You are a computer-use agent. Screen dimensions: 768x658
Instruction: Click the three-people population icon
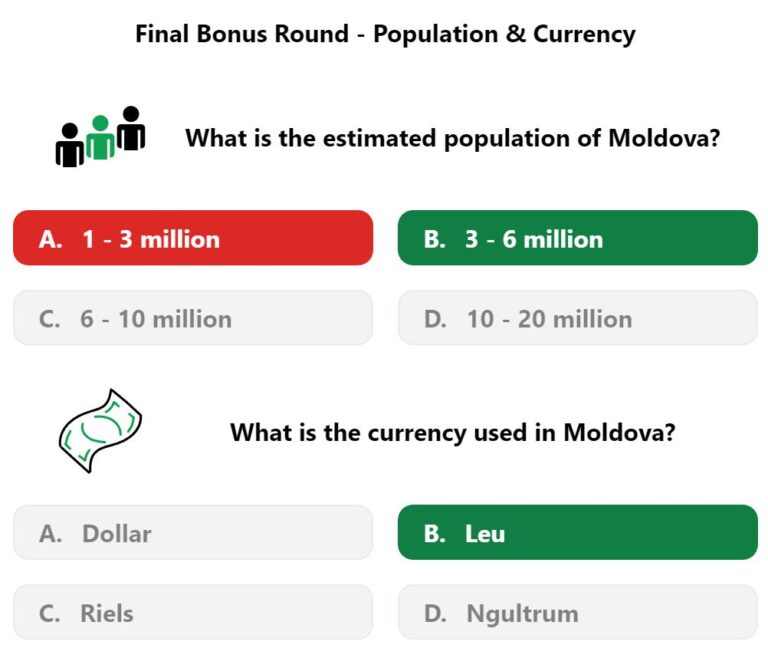coord(100,137)
